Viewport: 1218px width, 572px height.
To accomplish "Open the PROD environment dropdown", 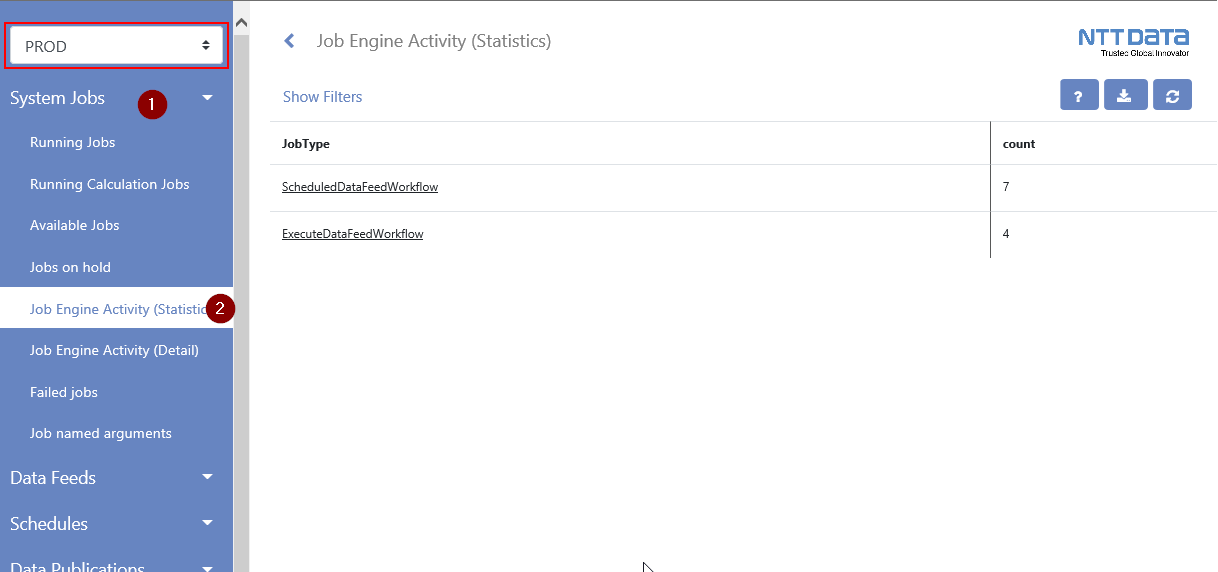I will (117, 46).
